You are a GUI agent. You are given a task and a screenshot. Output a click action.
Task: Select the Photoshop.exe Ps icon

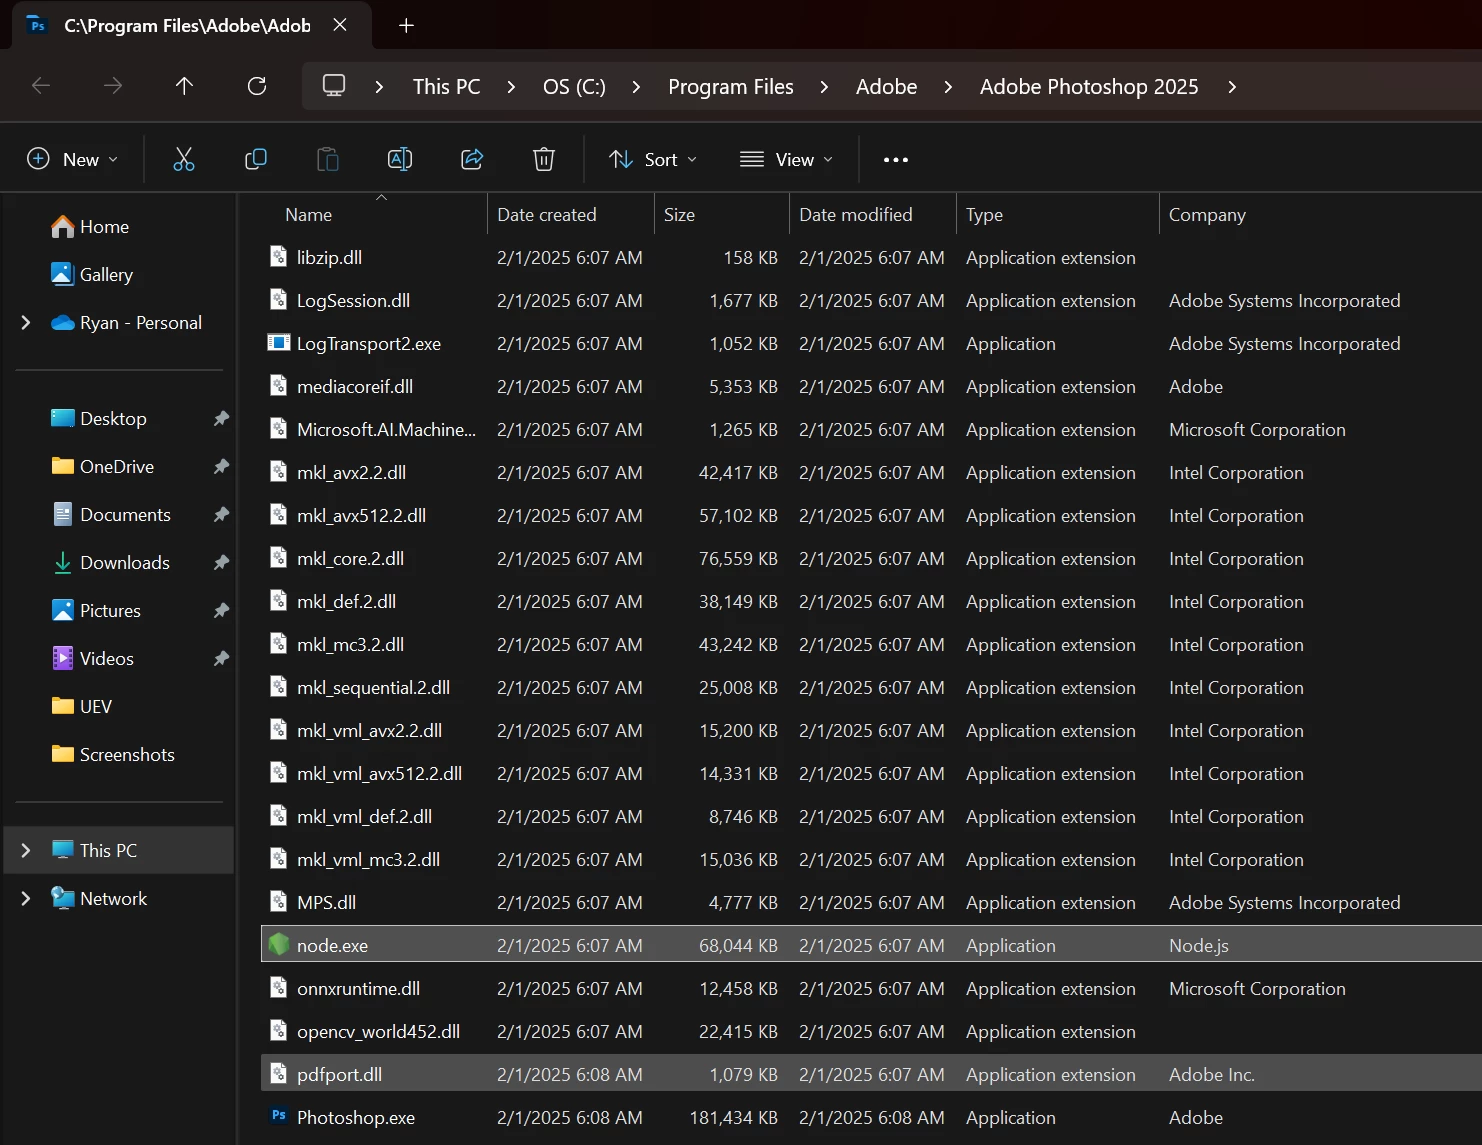[x=279, y=1116]
